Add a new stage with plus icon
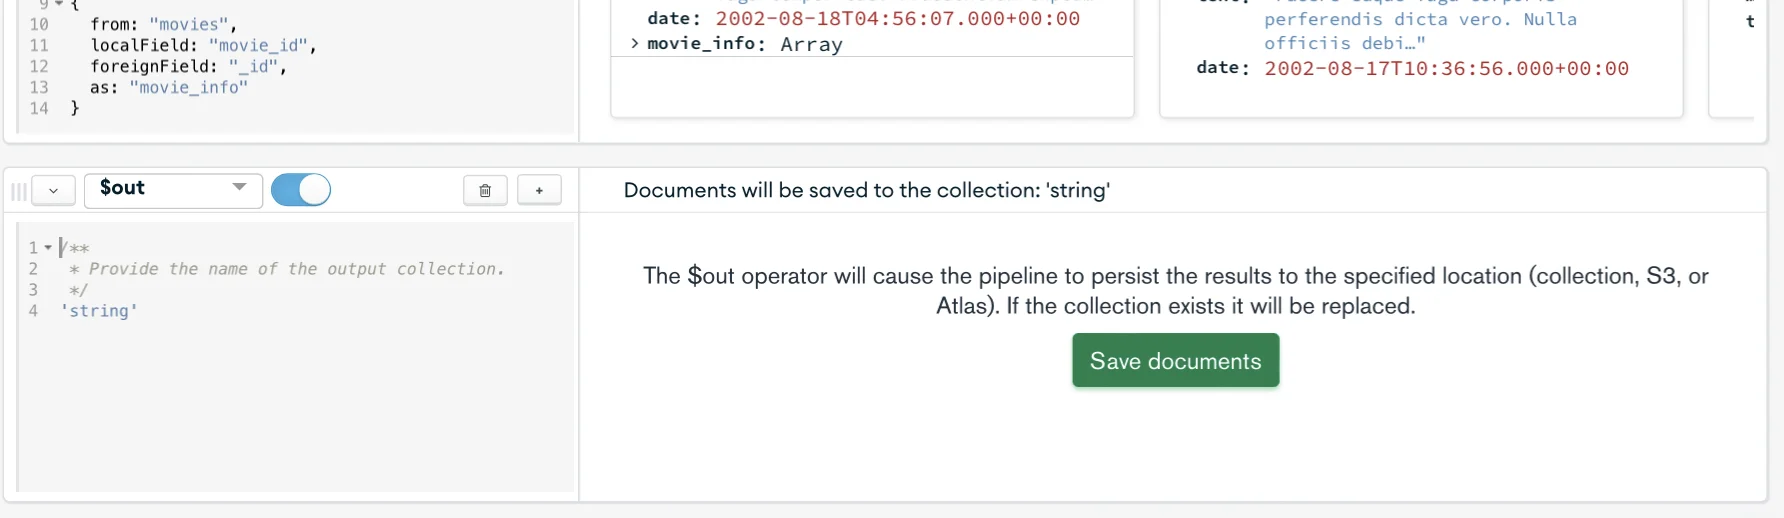 click(539, 190)
